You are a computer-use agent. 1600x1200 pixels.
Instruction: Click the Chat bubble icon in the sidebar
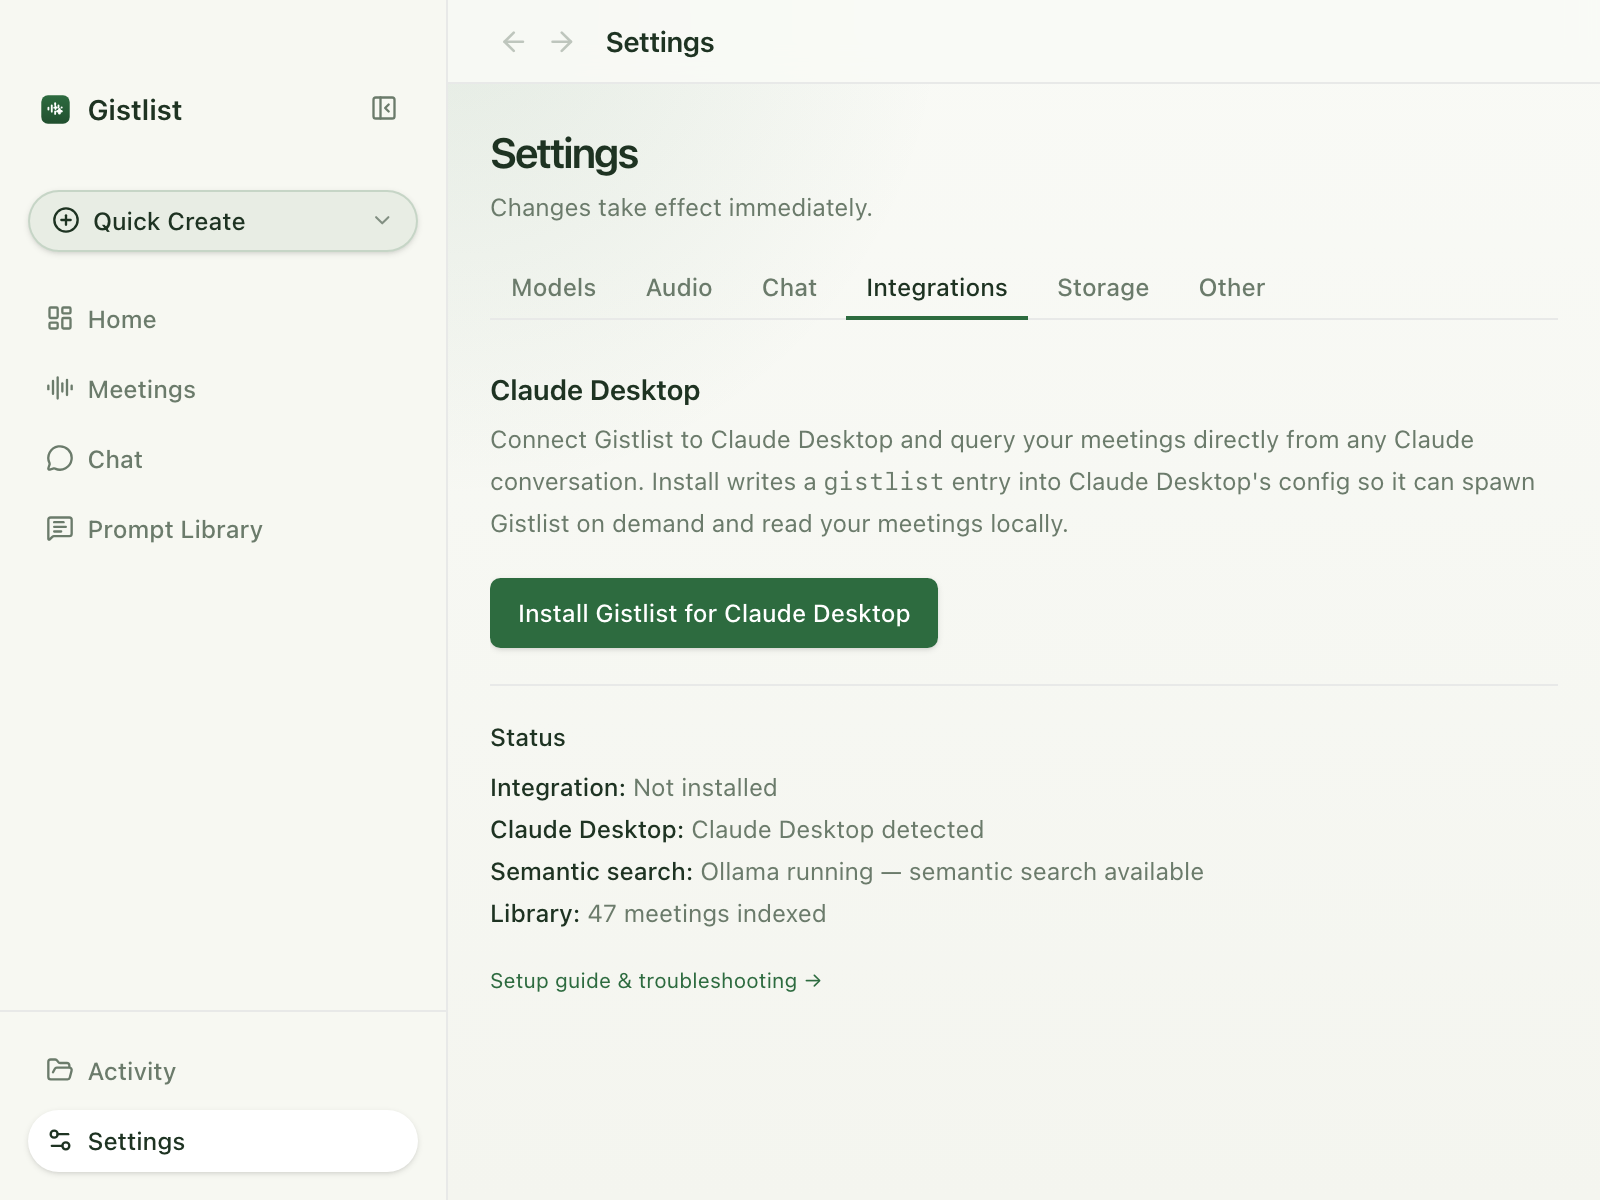click(60, 458)
